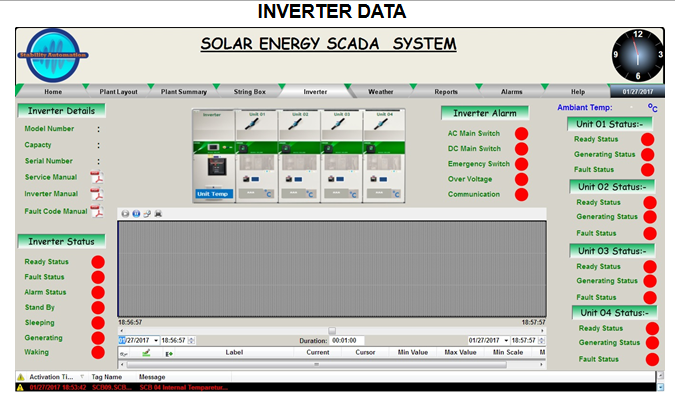Click the Communication alarm indicator

pyautogui.click(x=521, y=195)
